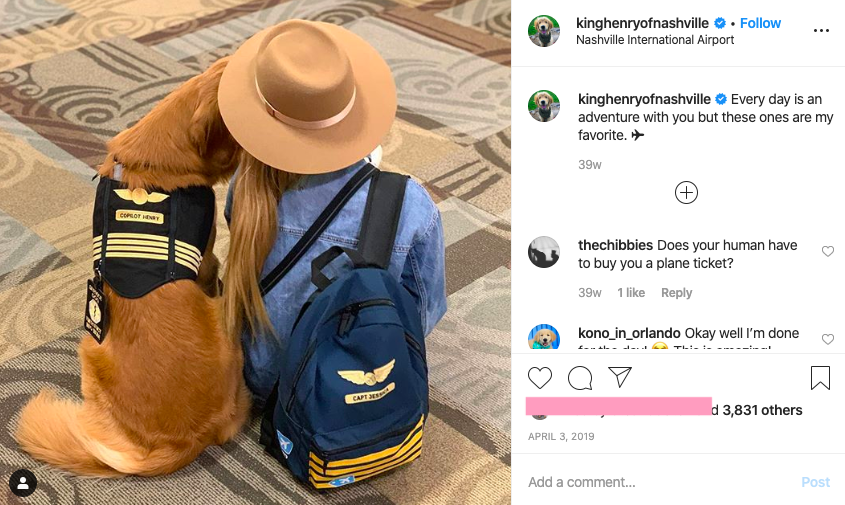This screenshot has width=845, height=505.
Task: View who liked thechibbies comment (1 like)
Action: pyautogui.click(x=631, y=293)
